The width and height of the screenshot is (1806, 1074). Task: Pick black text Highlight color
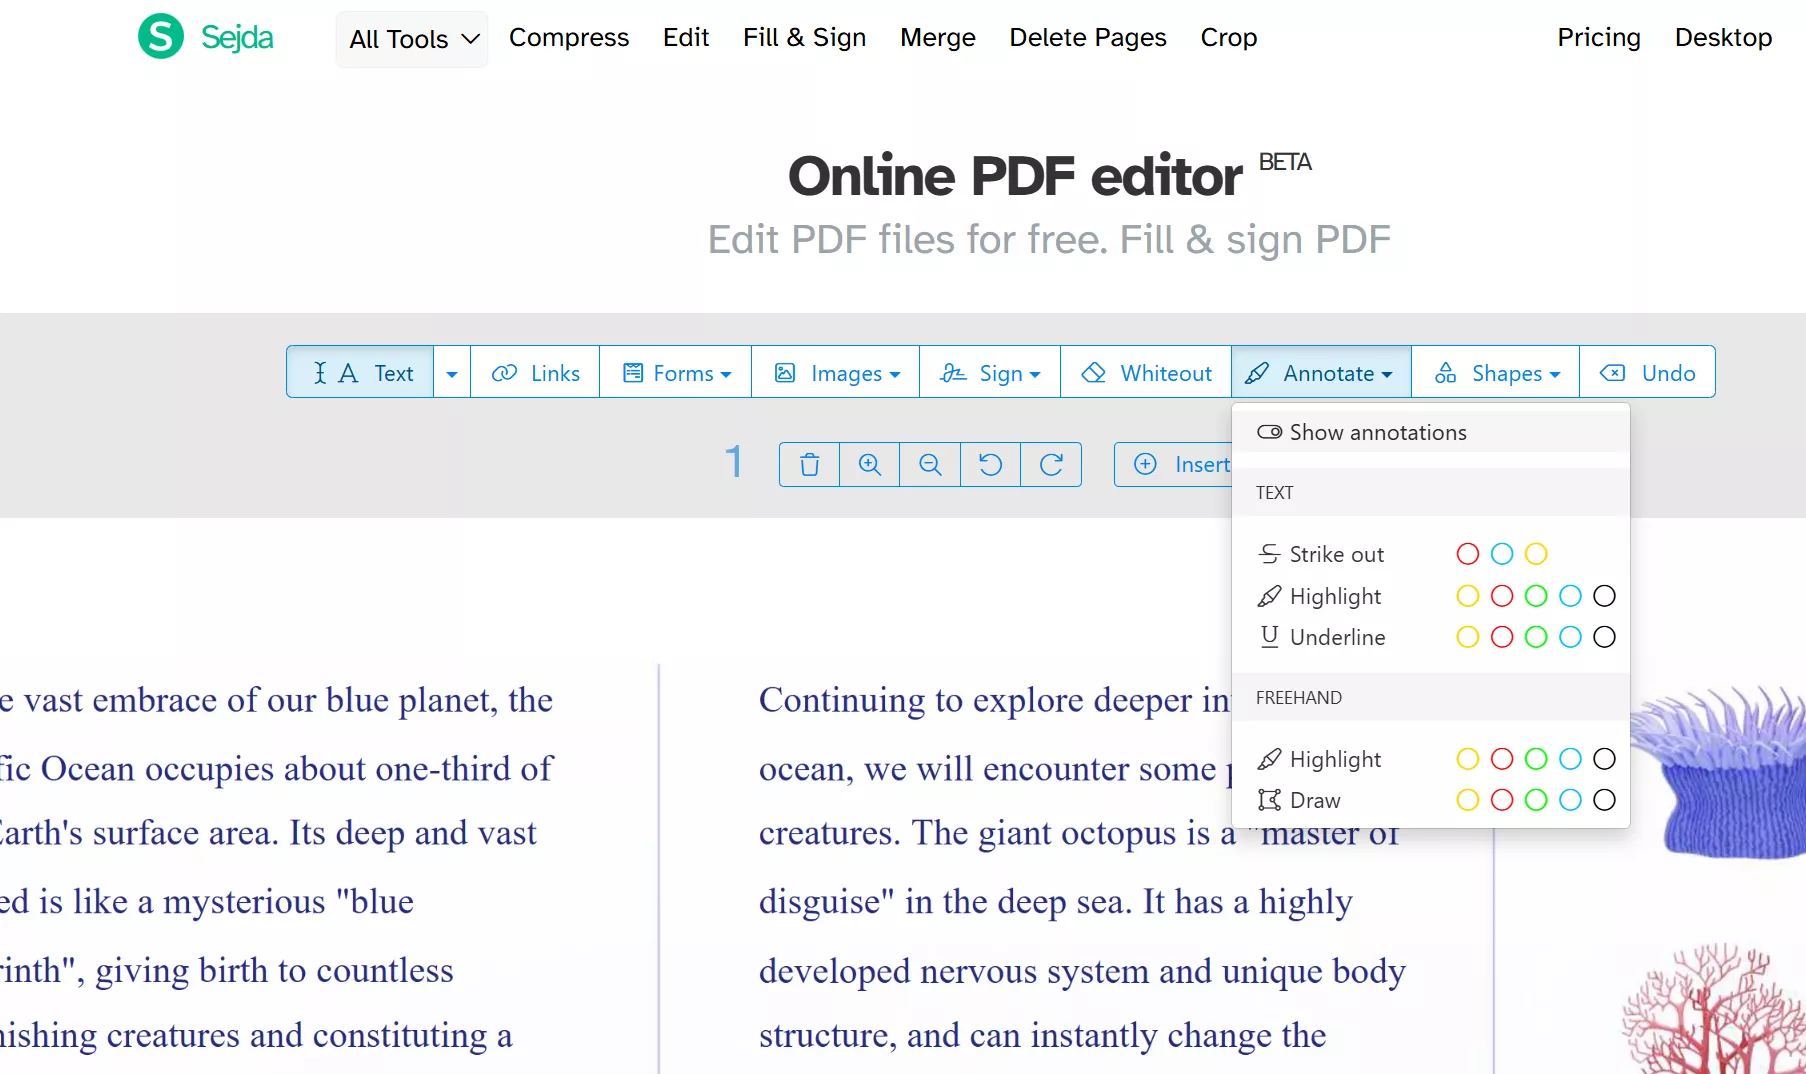pyautogui.click(x=1605, y=596)
